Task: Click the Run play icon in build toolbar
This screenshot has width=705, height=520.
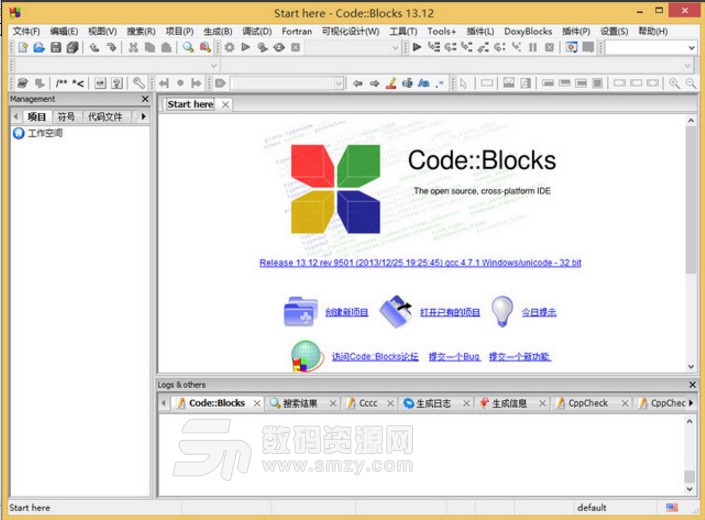Action: (x=245, y=47)
